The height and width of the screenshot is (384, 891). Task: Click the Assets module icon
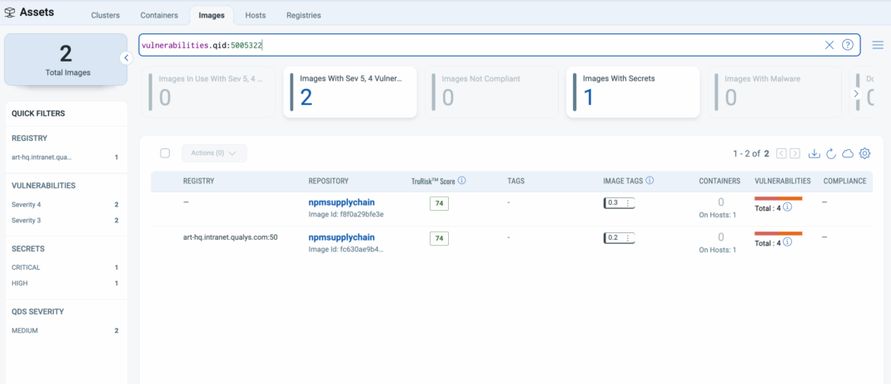[10, 12]
